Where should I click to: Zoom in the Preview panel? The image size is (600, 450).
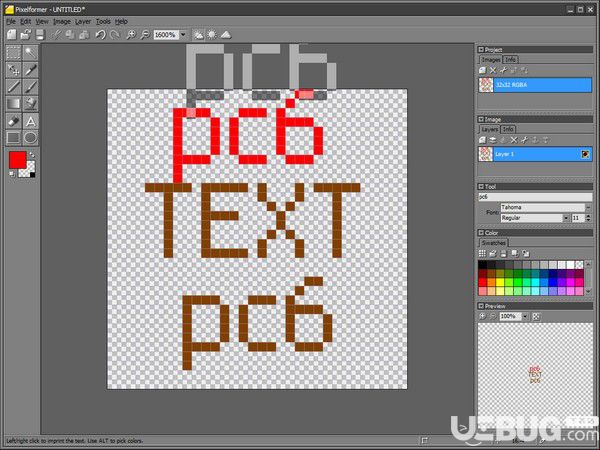[x=483, y=316]
